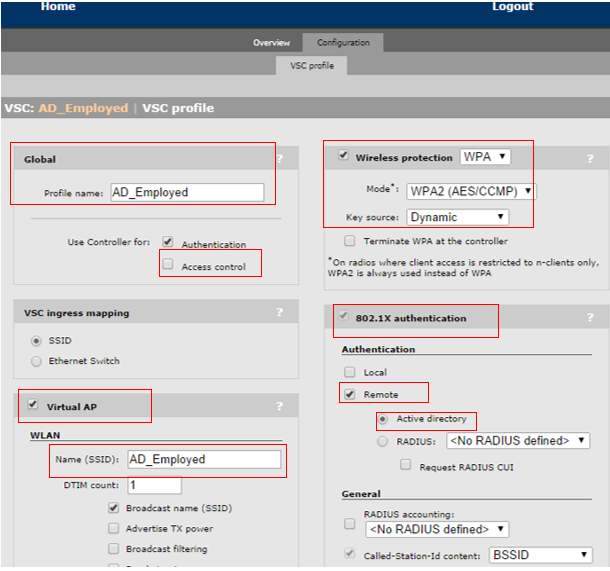Switch to the Overview tab
The width and height of the screenshot is (610, 571).
[x=272, y=42]
